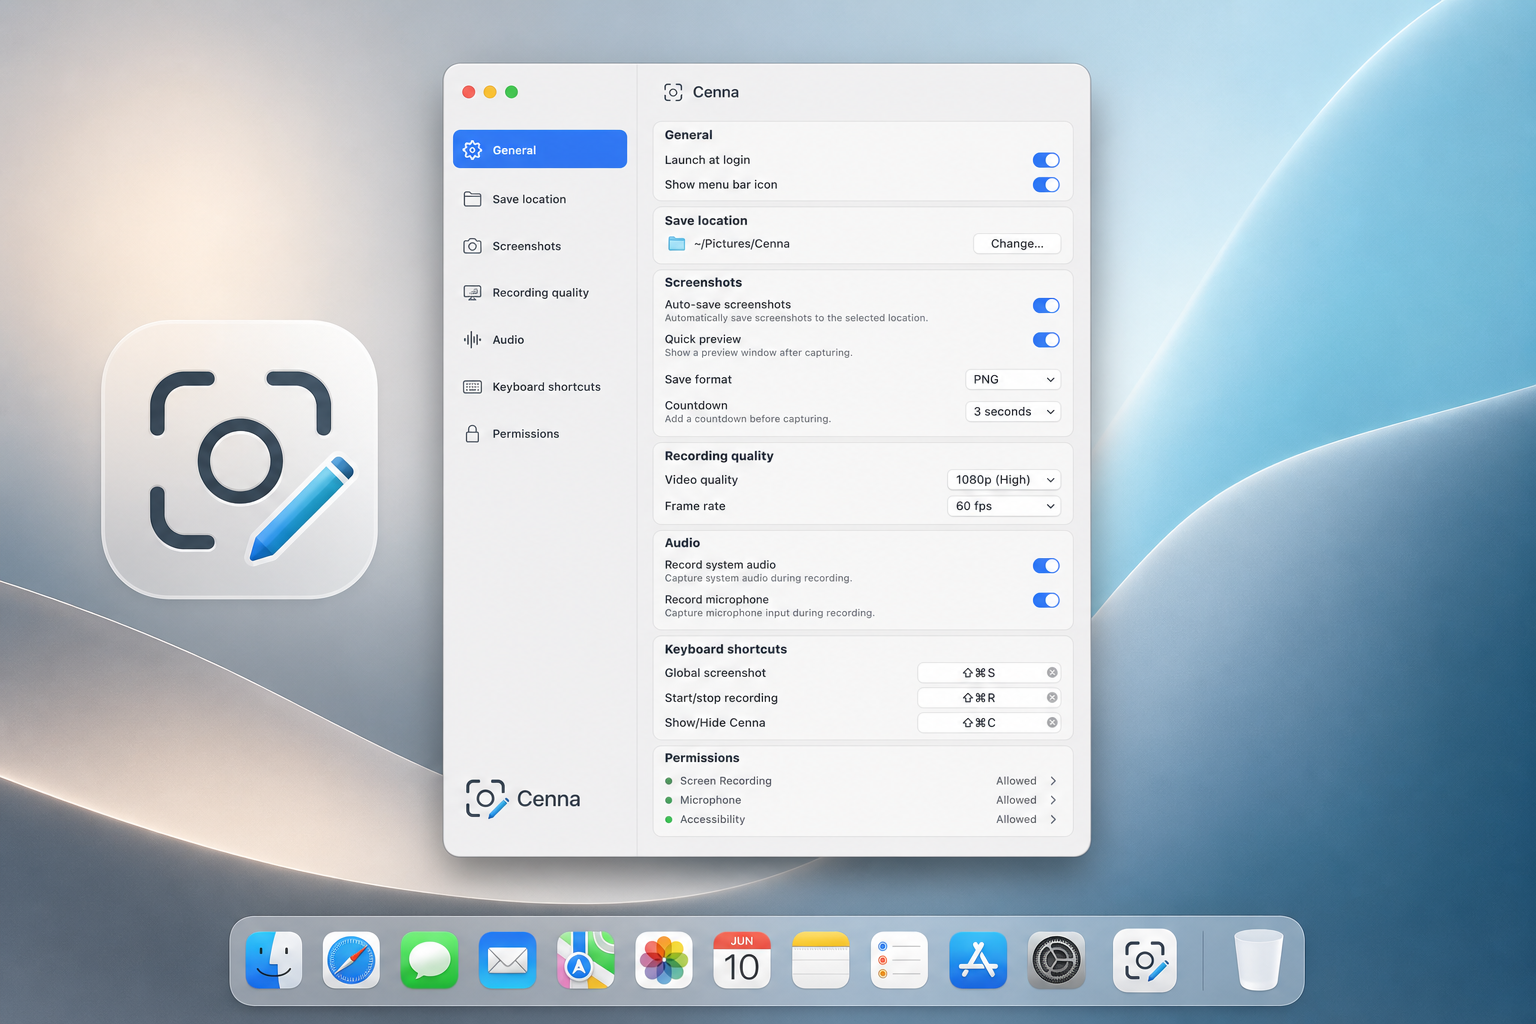Viewport: 1536px width, 1024px height.
Task: Open System Settings from the Dock
Action: coord(1056,961)
